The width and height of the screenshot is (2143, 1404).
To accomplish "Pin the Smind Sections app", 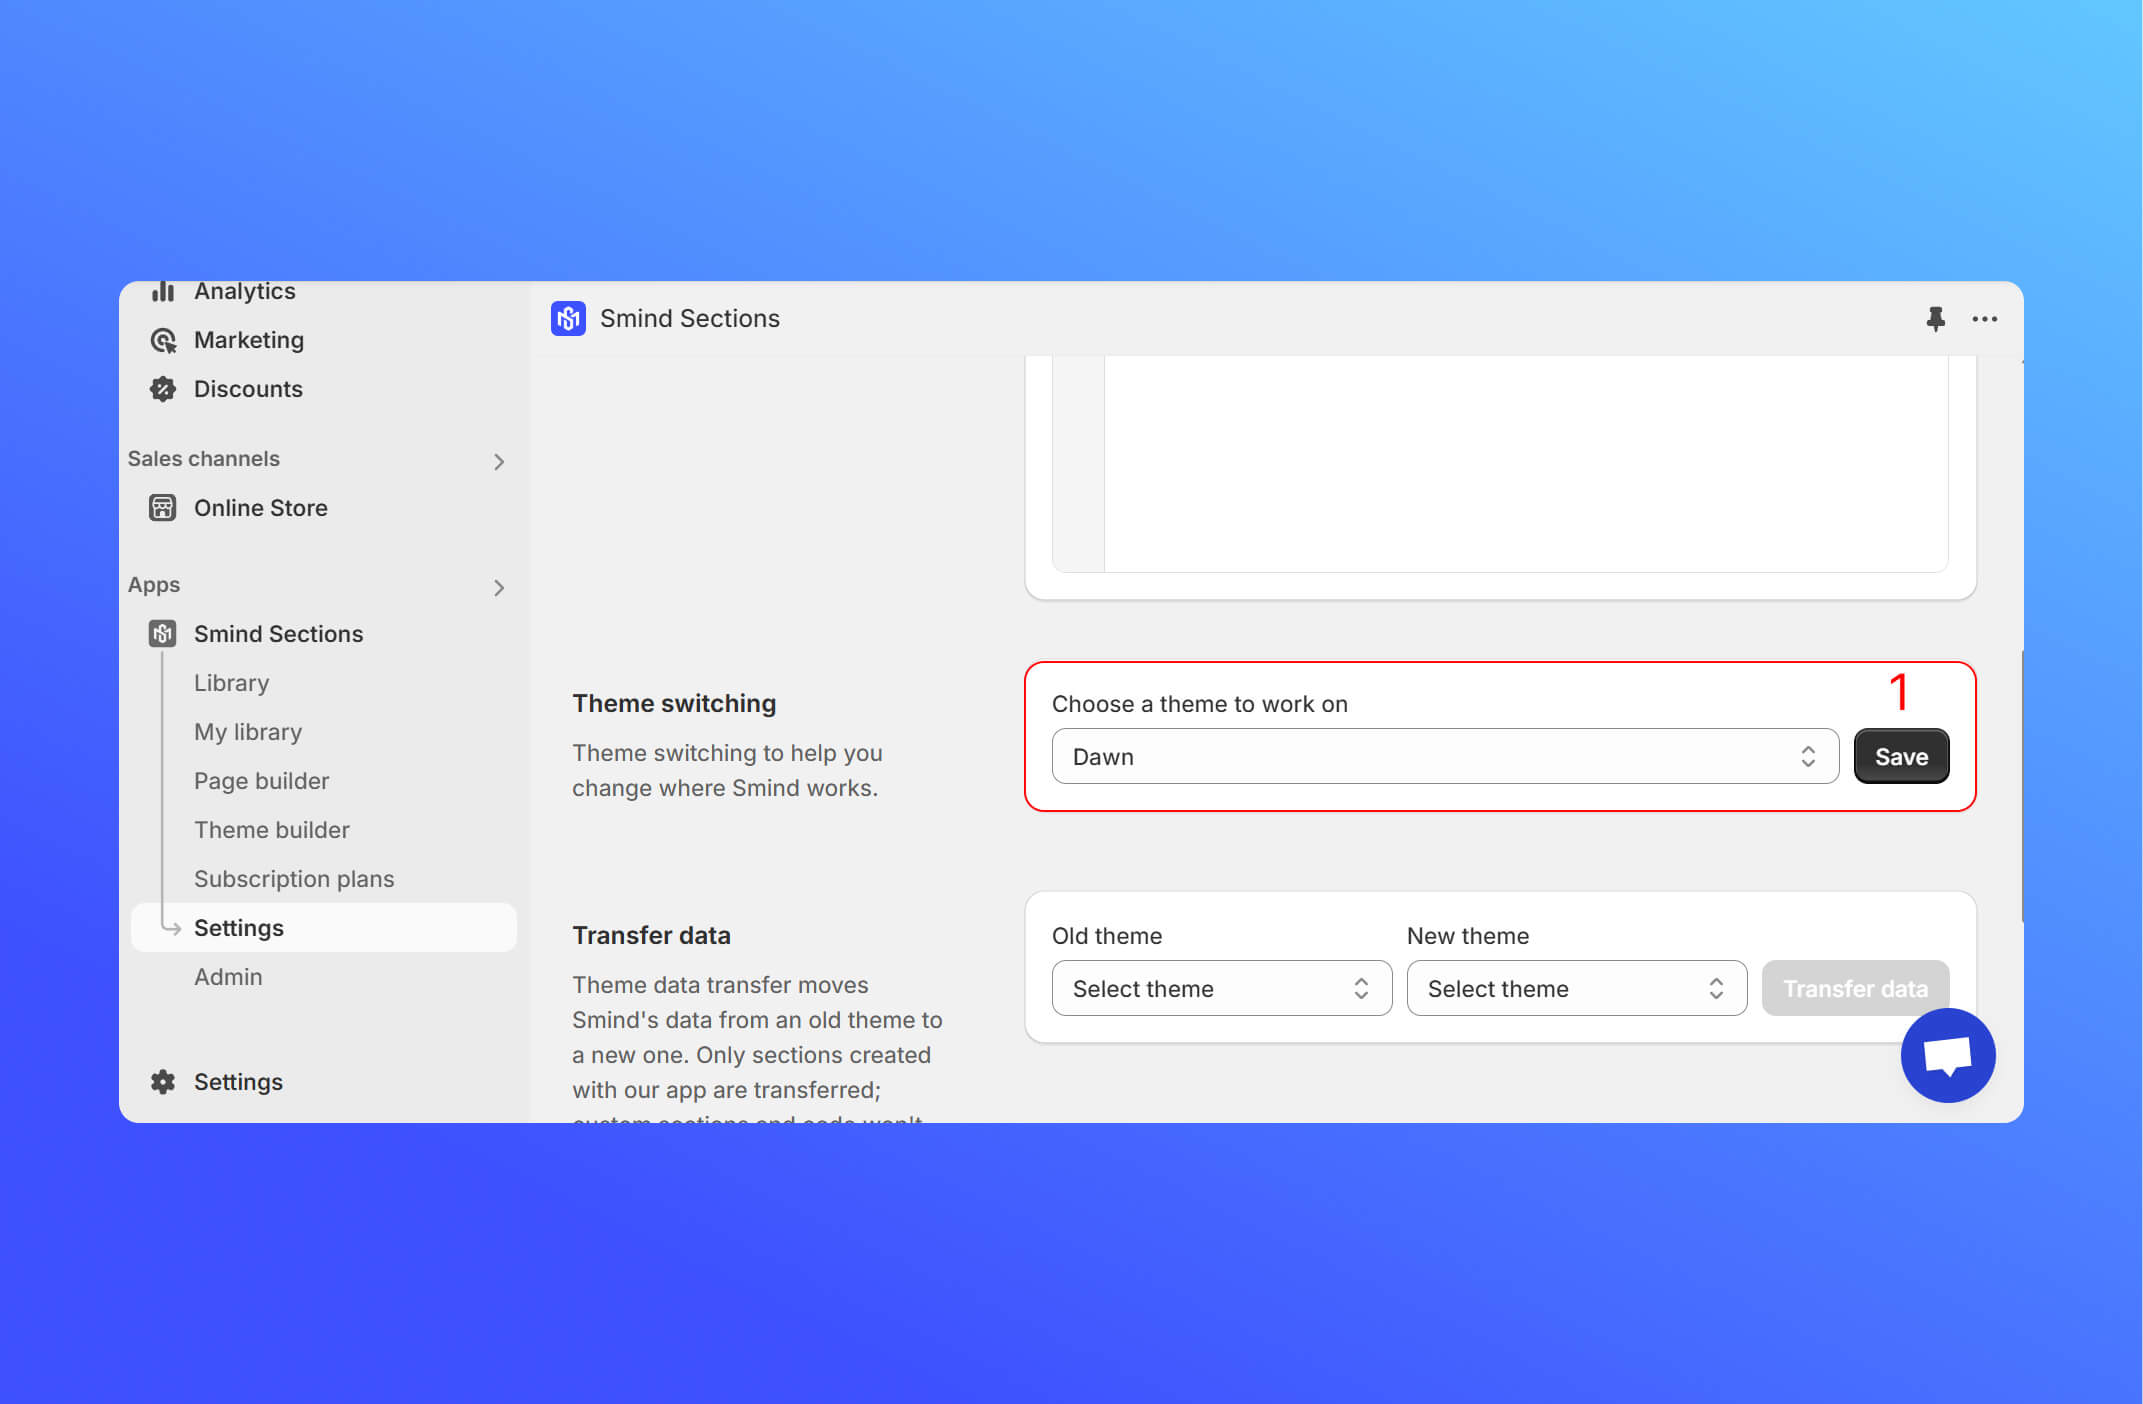I will tap(1935, 319).
